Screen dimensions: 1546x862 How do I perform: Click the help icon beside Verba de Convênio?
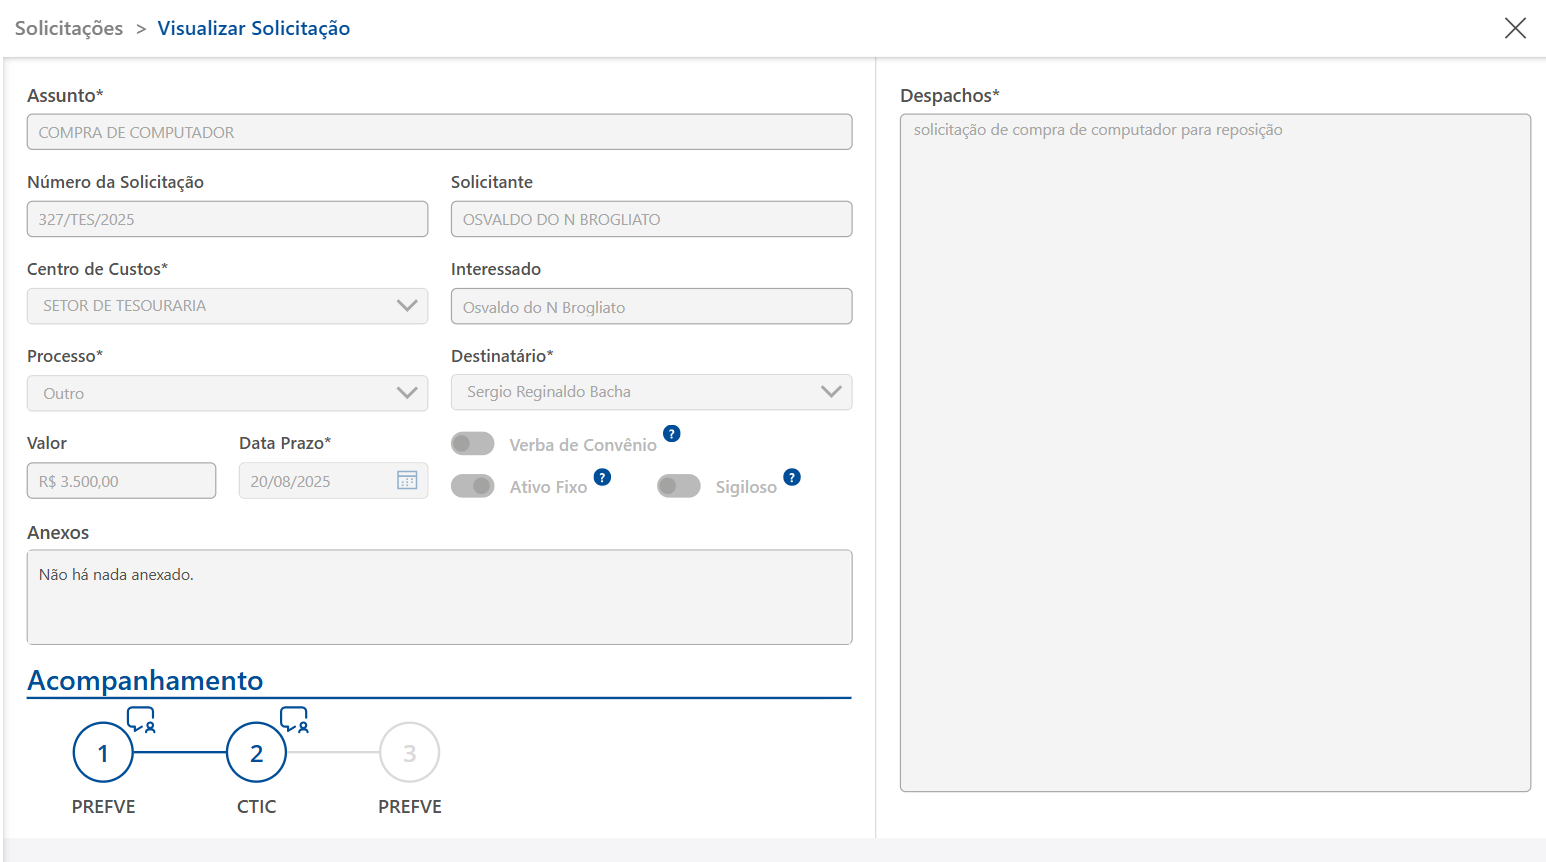[x=672, y=434]
